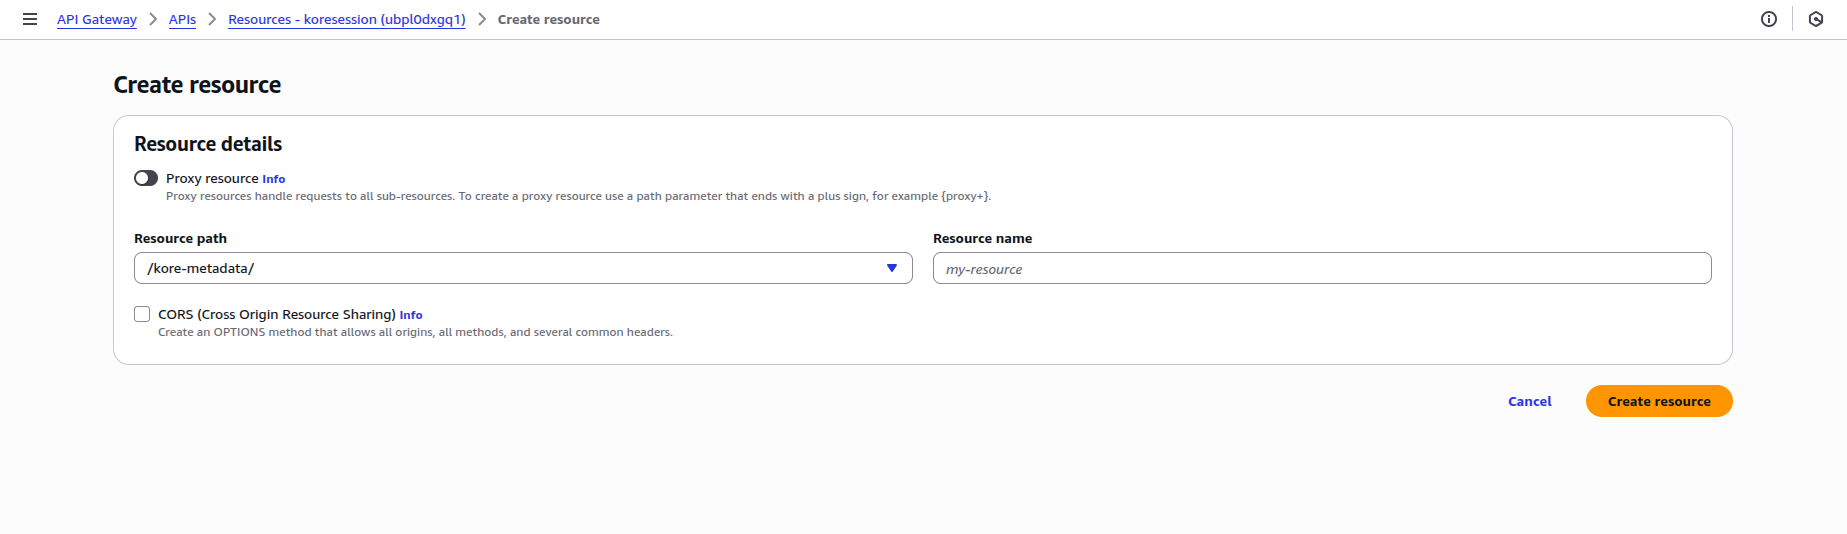Navigate to APIs breadcrumb
1847x534 pixels.
point(182,19)
